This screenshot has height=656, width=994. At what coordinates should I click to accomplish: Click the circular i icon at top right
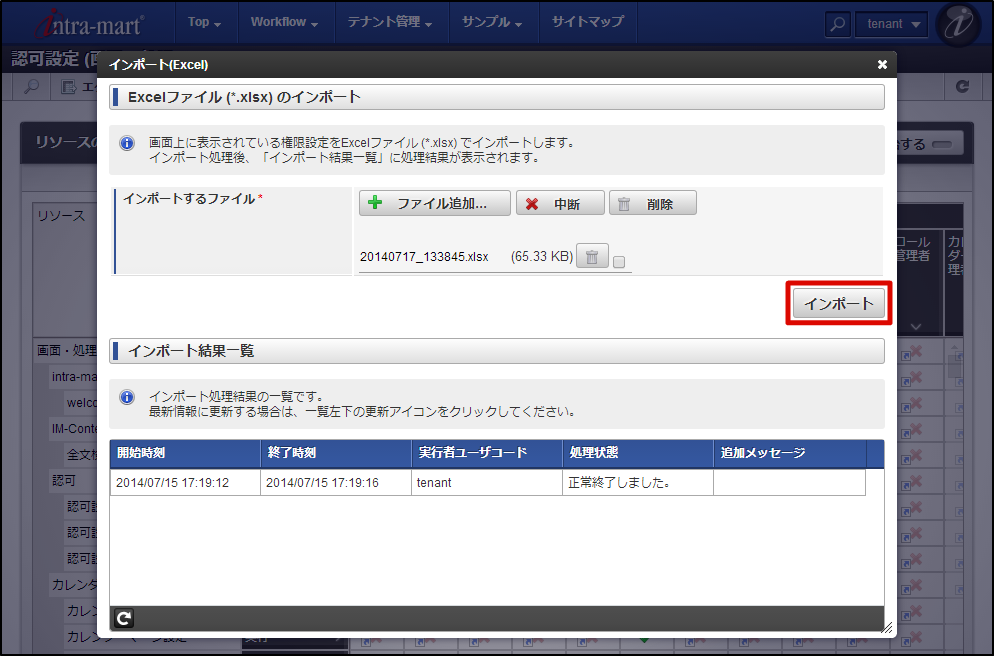pyautogui.click(x=957, y=23)
